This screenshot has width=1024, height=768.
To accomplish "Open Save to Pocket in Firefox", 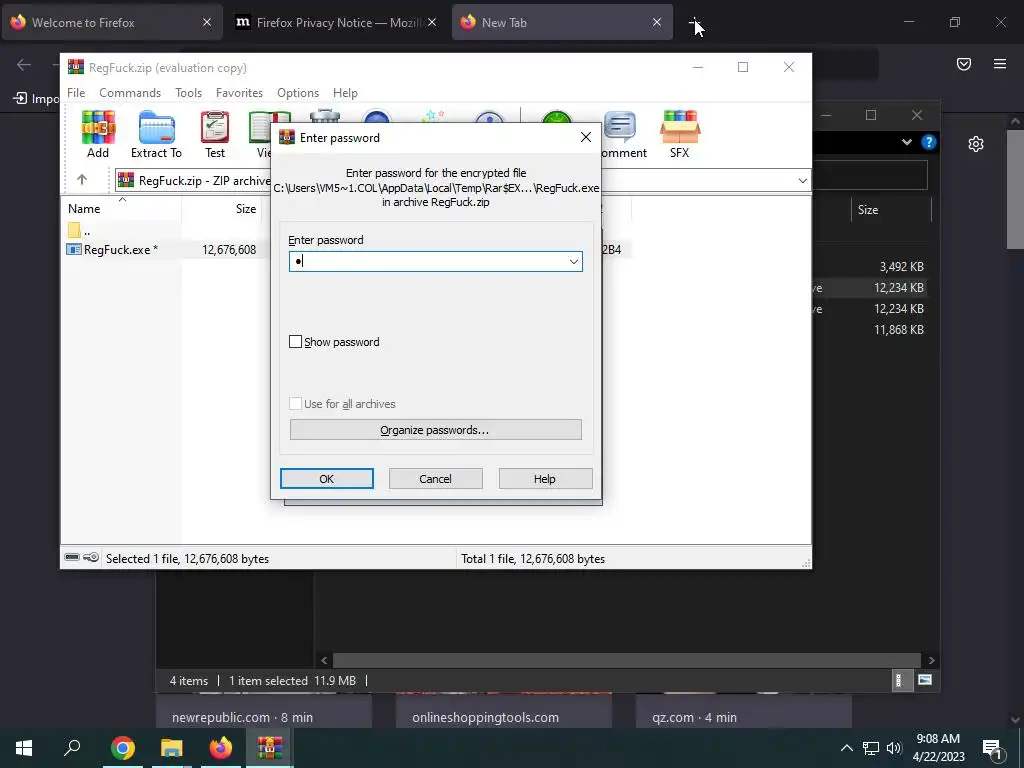I will point(964,63).
